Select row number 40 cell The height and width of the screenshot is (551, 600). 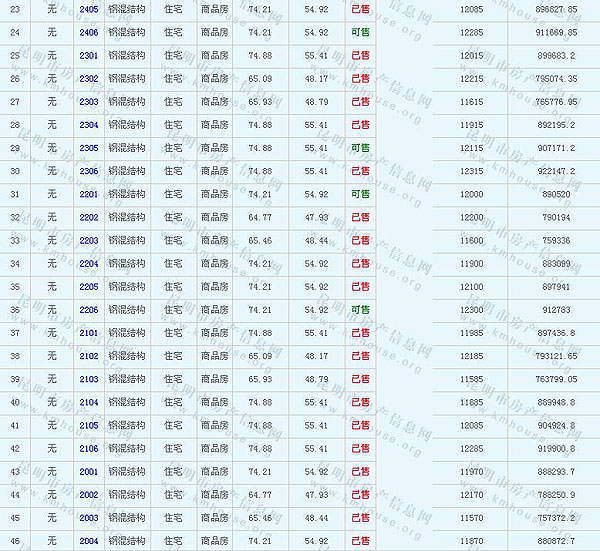click(15, 402)
